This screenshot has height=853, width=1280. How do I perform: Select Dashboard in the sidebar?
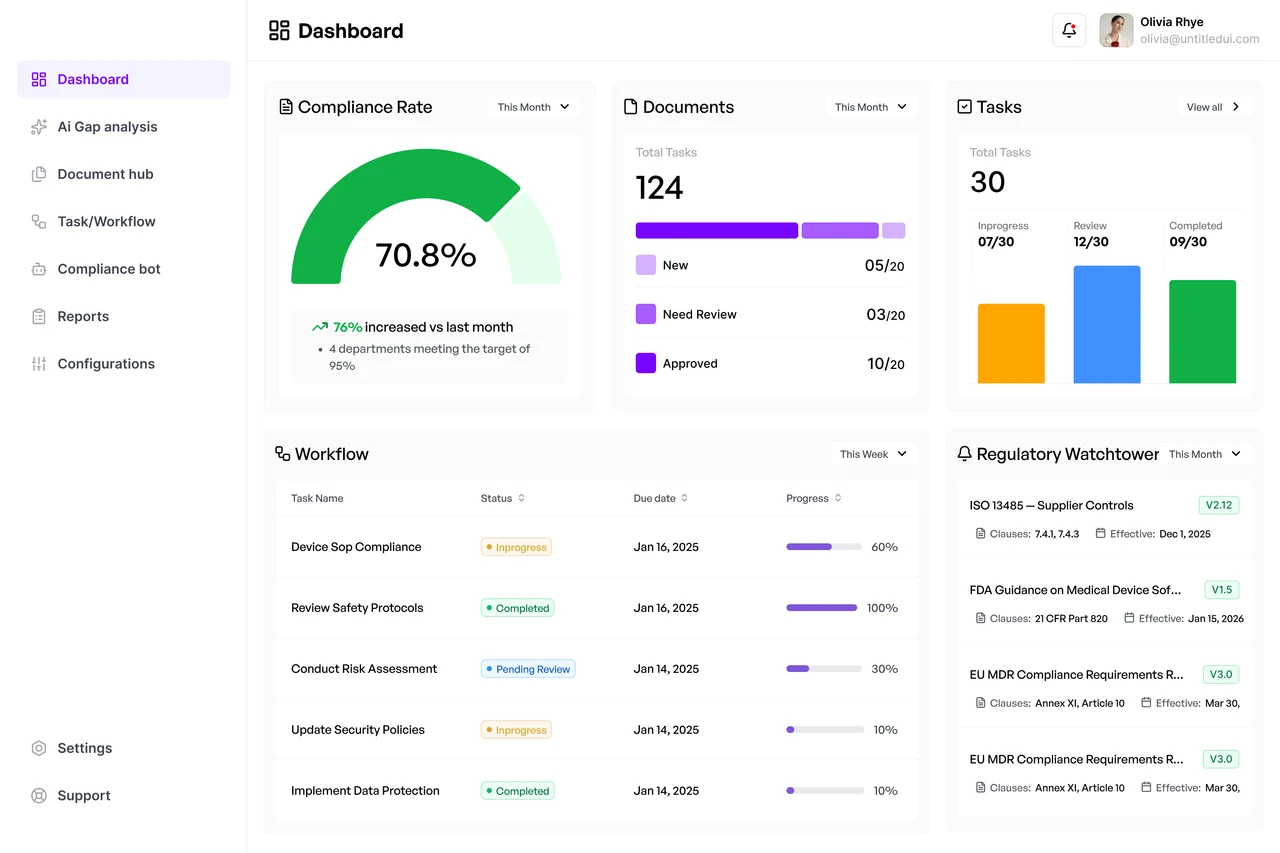[124, 79]
